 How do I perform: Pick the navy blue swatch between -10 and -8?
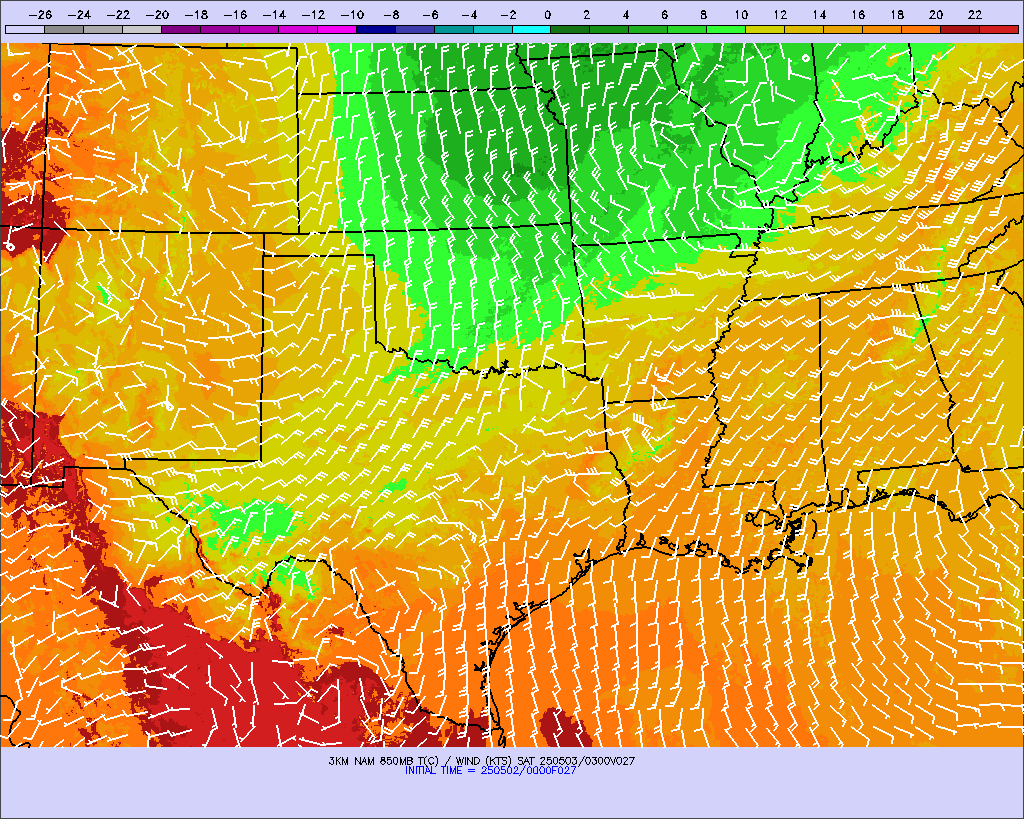pyautogui.click(x=376, y=29)
